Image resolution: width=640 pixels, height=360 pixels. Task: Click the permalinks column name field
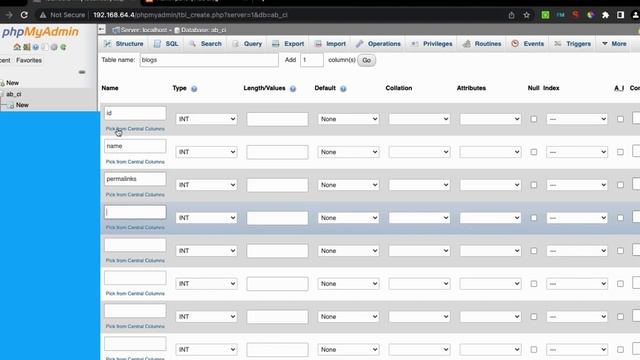[x=135, y=179]
